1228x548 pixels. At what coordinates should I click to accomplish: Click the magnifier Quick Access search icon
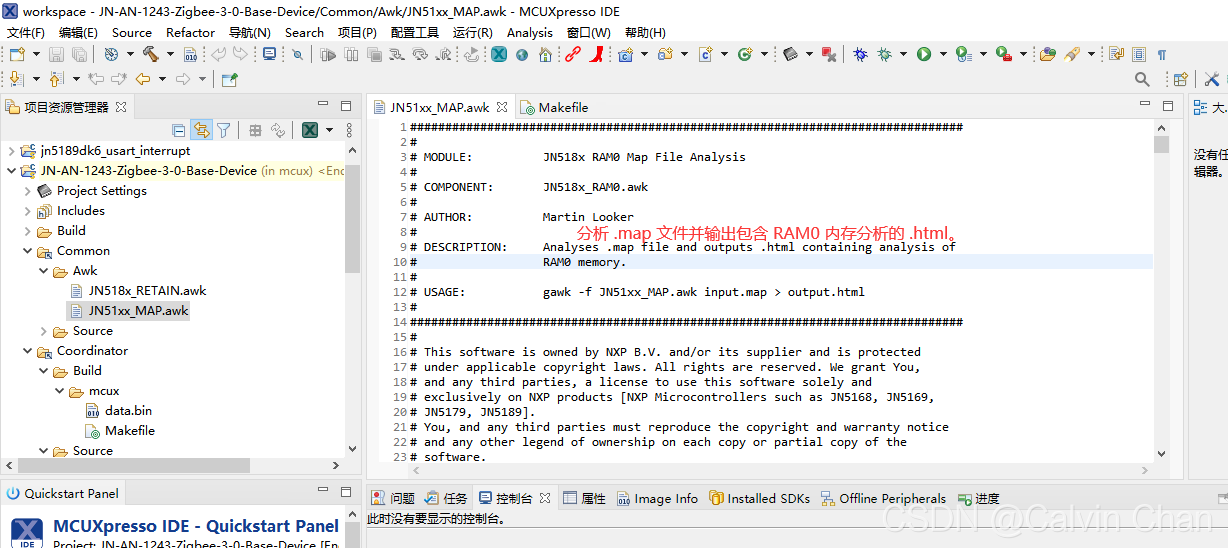(1142, 79)
